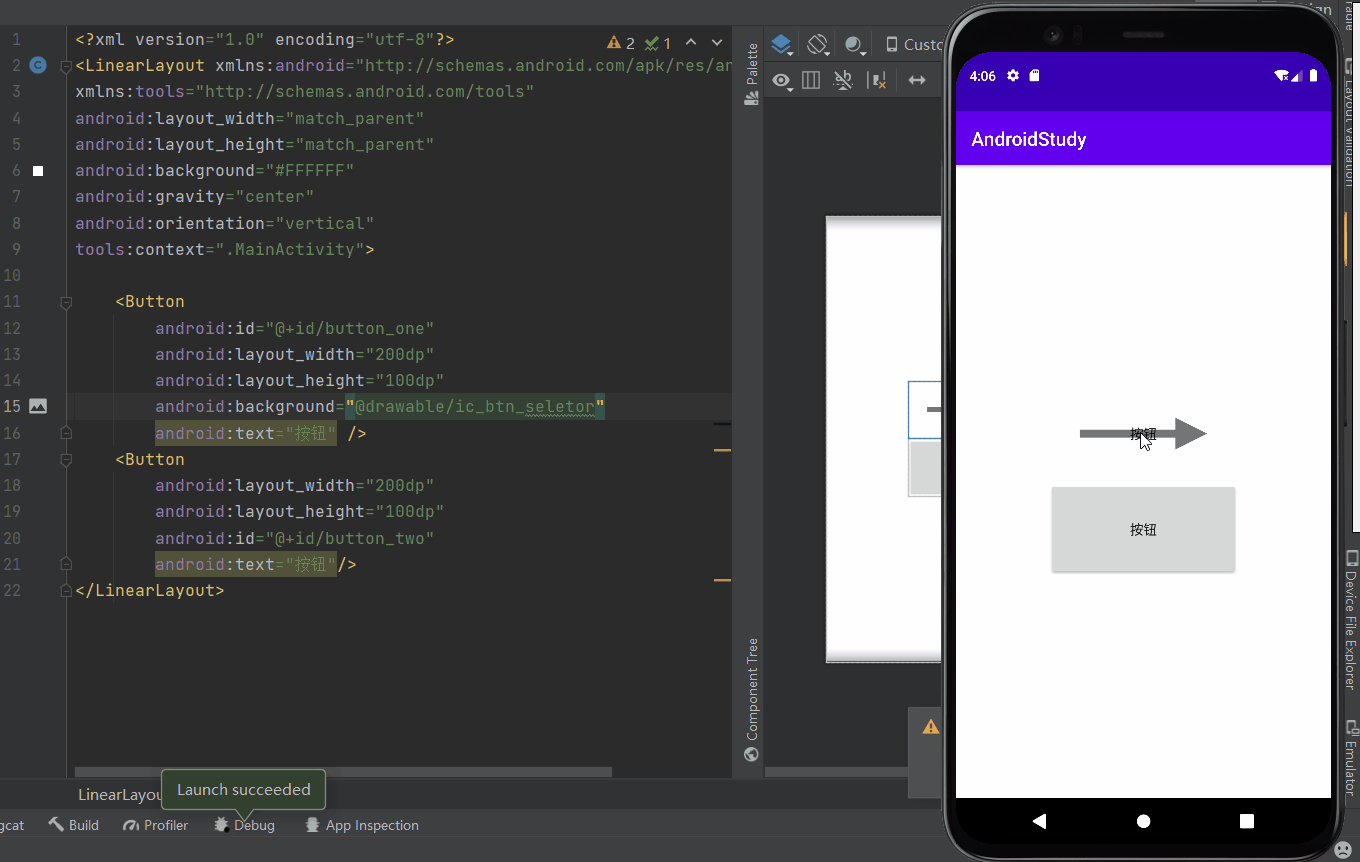This screenshot has height=862, width=1360.
Task: Open the Emulator side tab
Action: click(1351, 757)
